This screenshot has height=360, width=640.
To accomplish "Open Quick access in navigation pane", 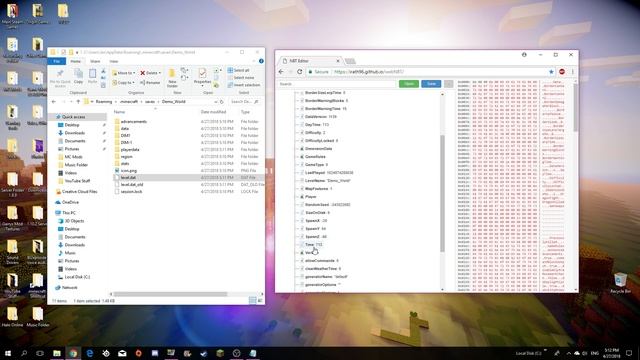I will pos(73,117).
